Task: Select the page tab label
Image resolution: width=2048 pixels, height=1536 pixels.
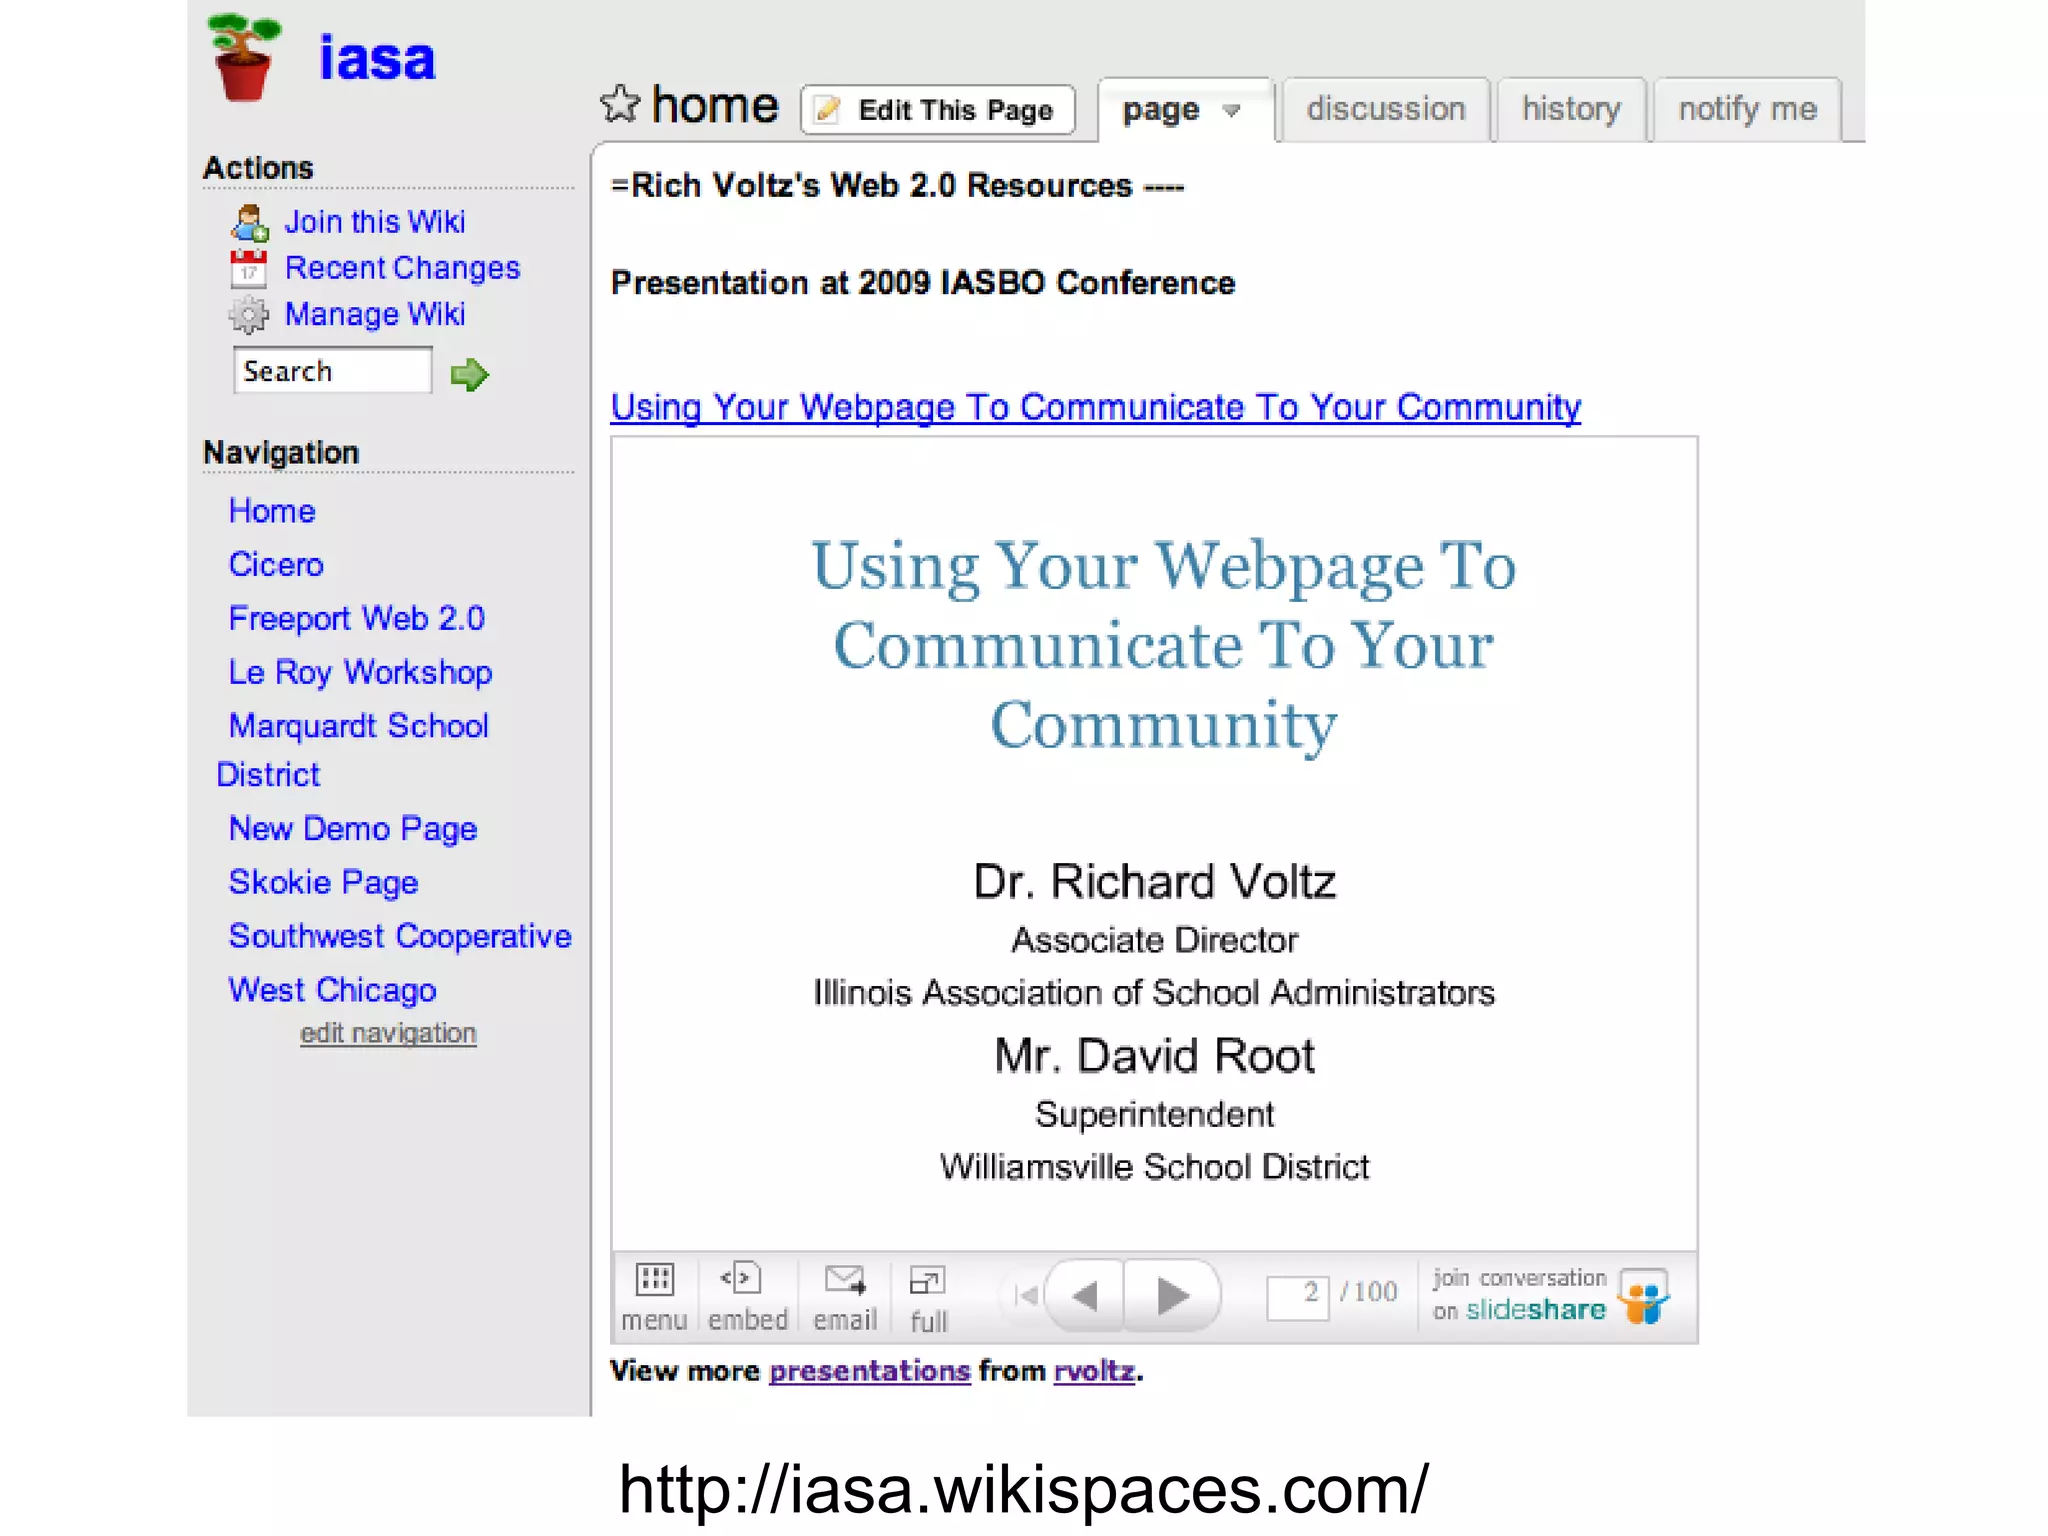Action: (1160, 110)
